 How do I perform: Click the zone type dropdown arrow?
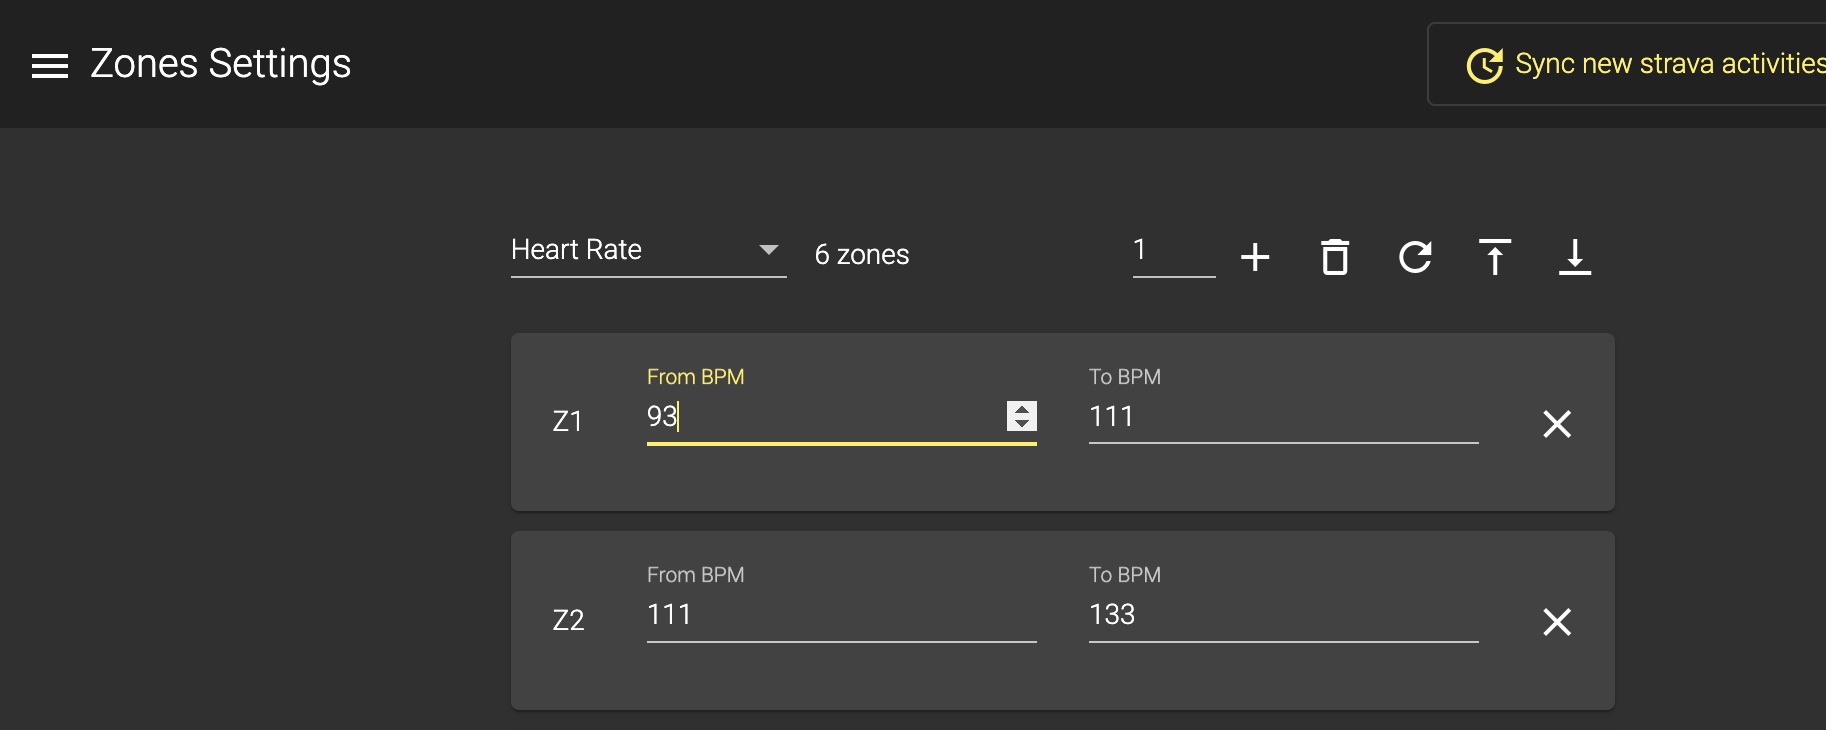tap(768, 250)
